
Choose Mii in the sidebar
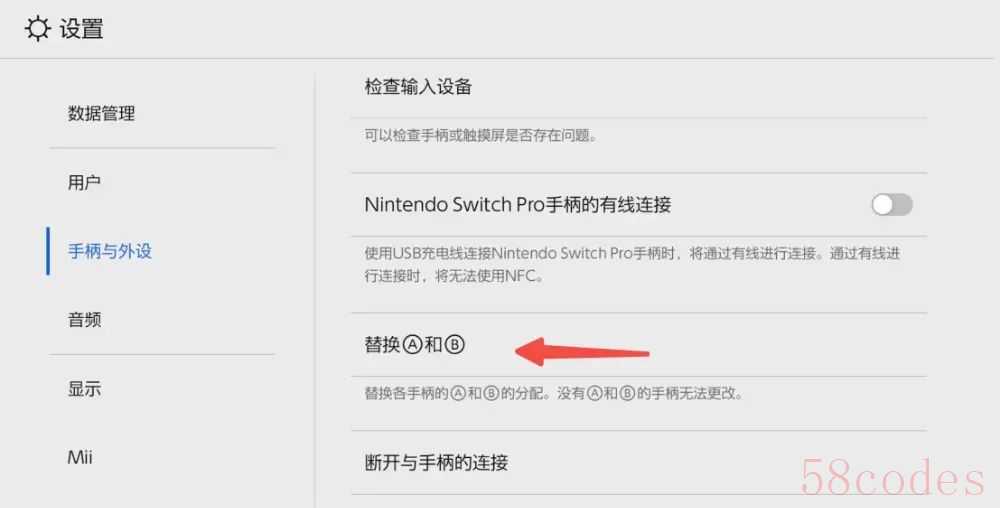(80, 457)
